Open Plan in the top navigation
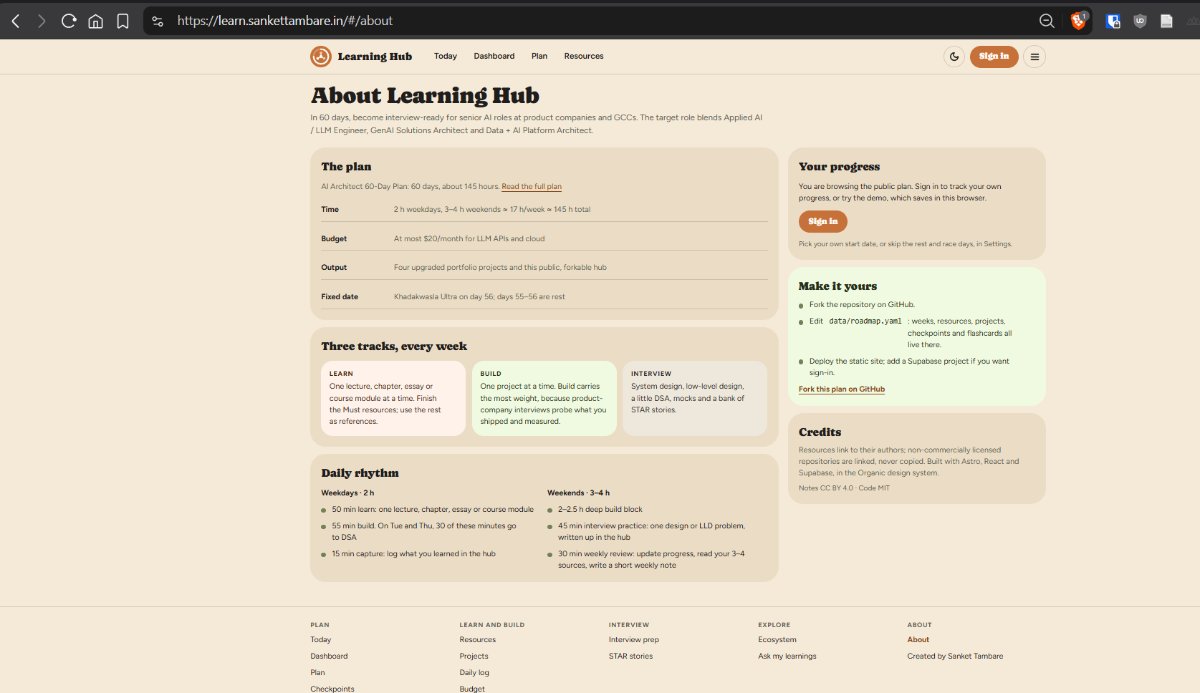Viewport: 1200px width, 693px height. tap(539, 56)
